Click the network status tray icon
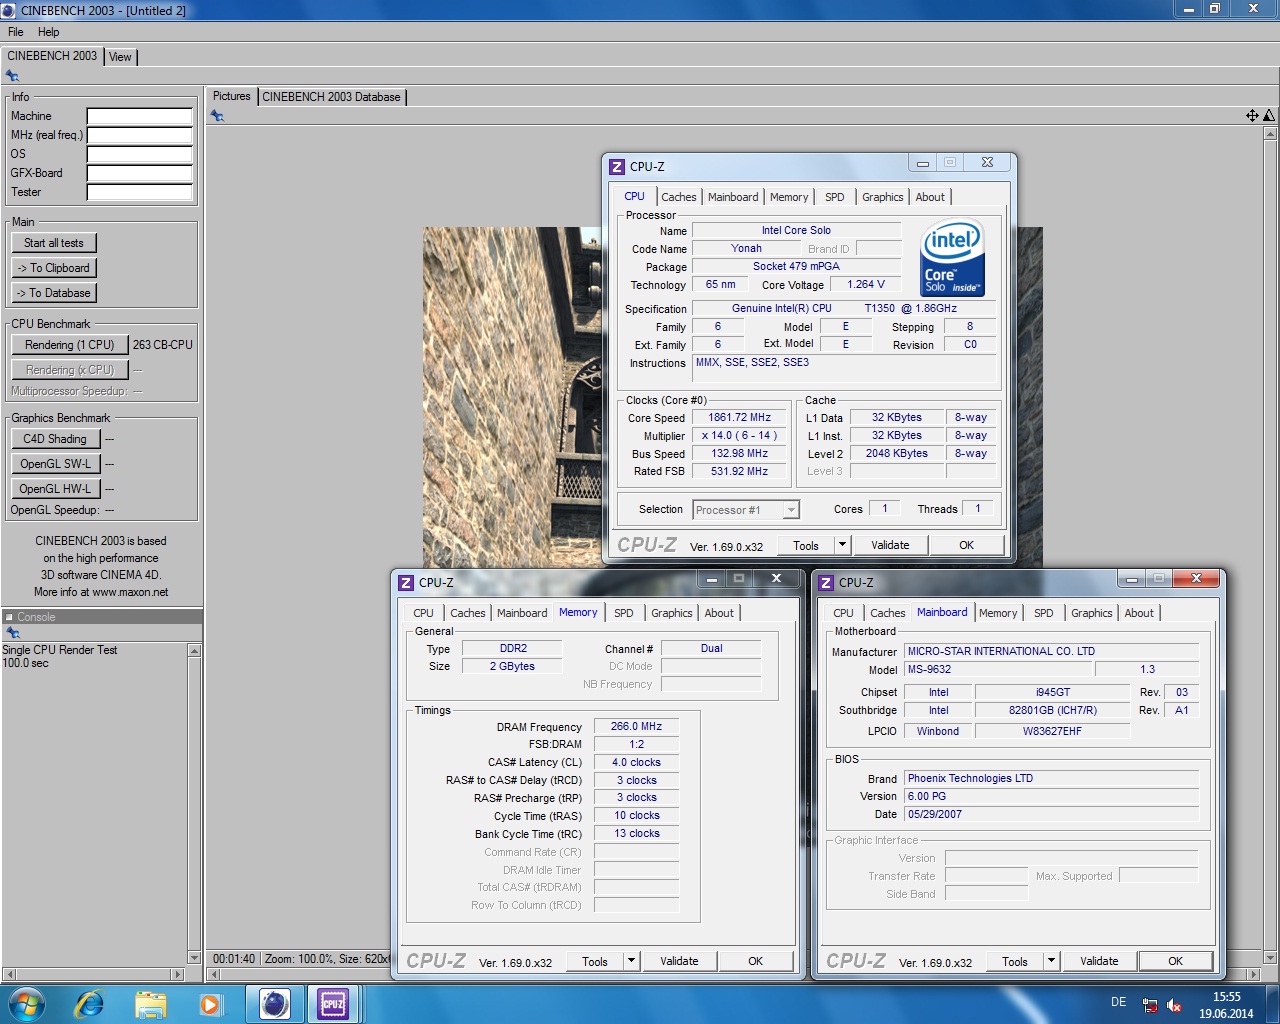The height and width of the screenshot is (1024, 1280). [x=1150, y=1005]
